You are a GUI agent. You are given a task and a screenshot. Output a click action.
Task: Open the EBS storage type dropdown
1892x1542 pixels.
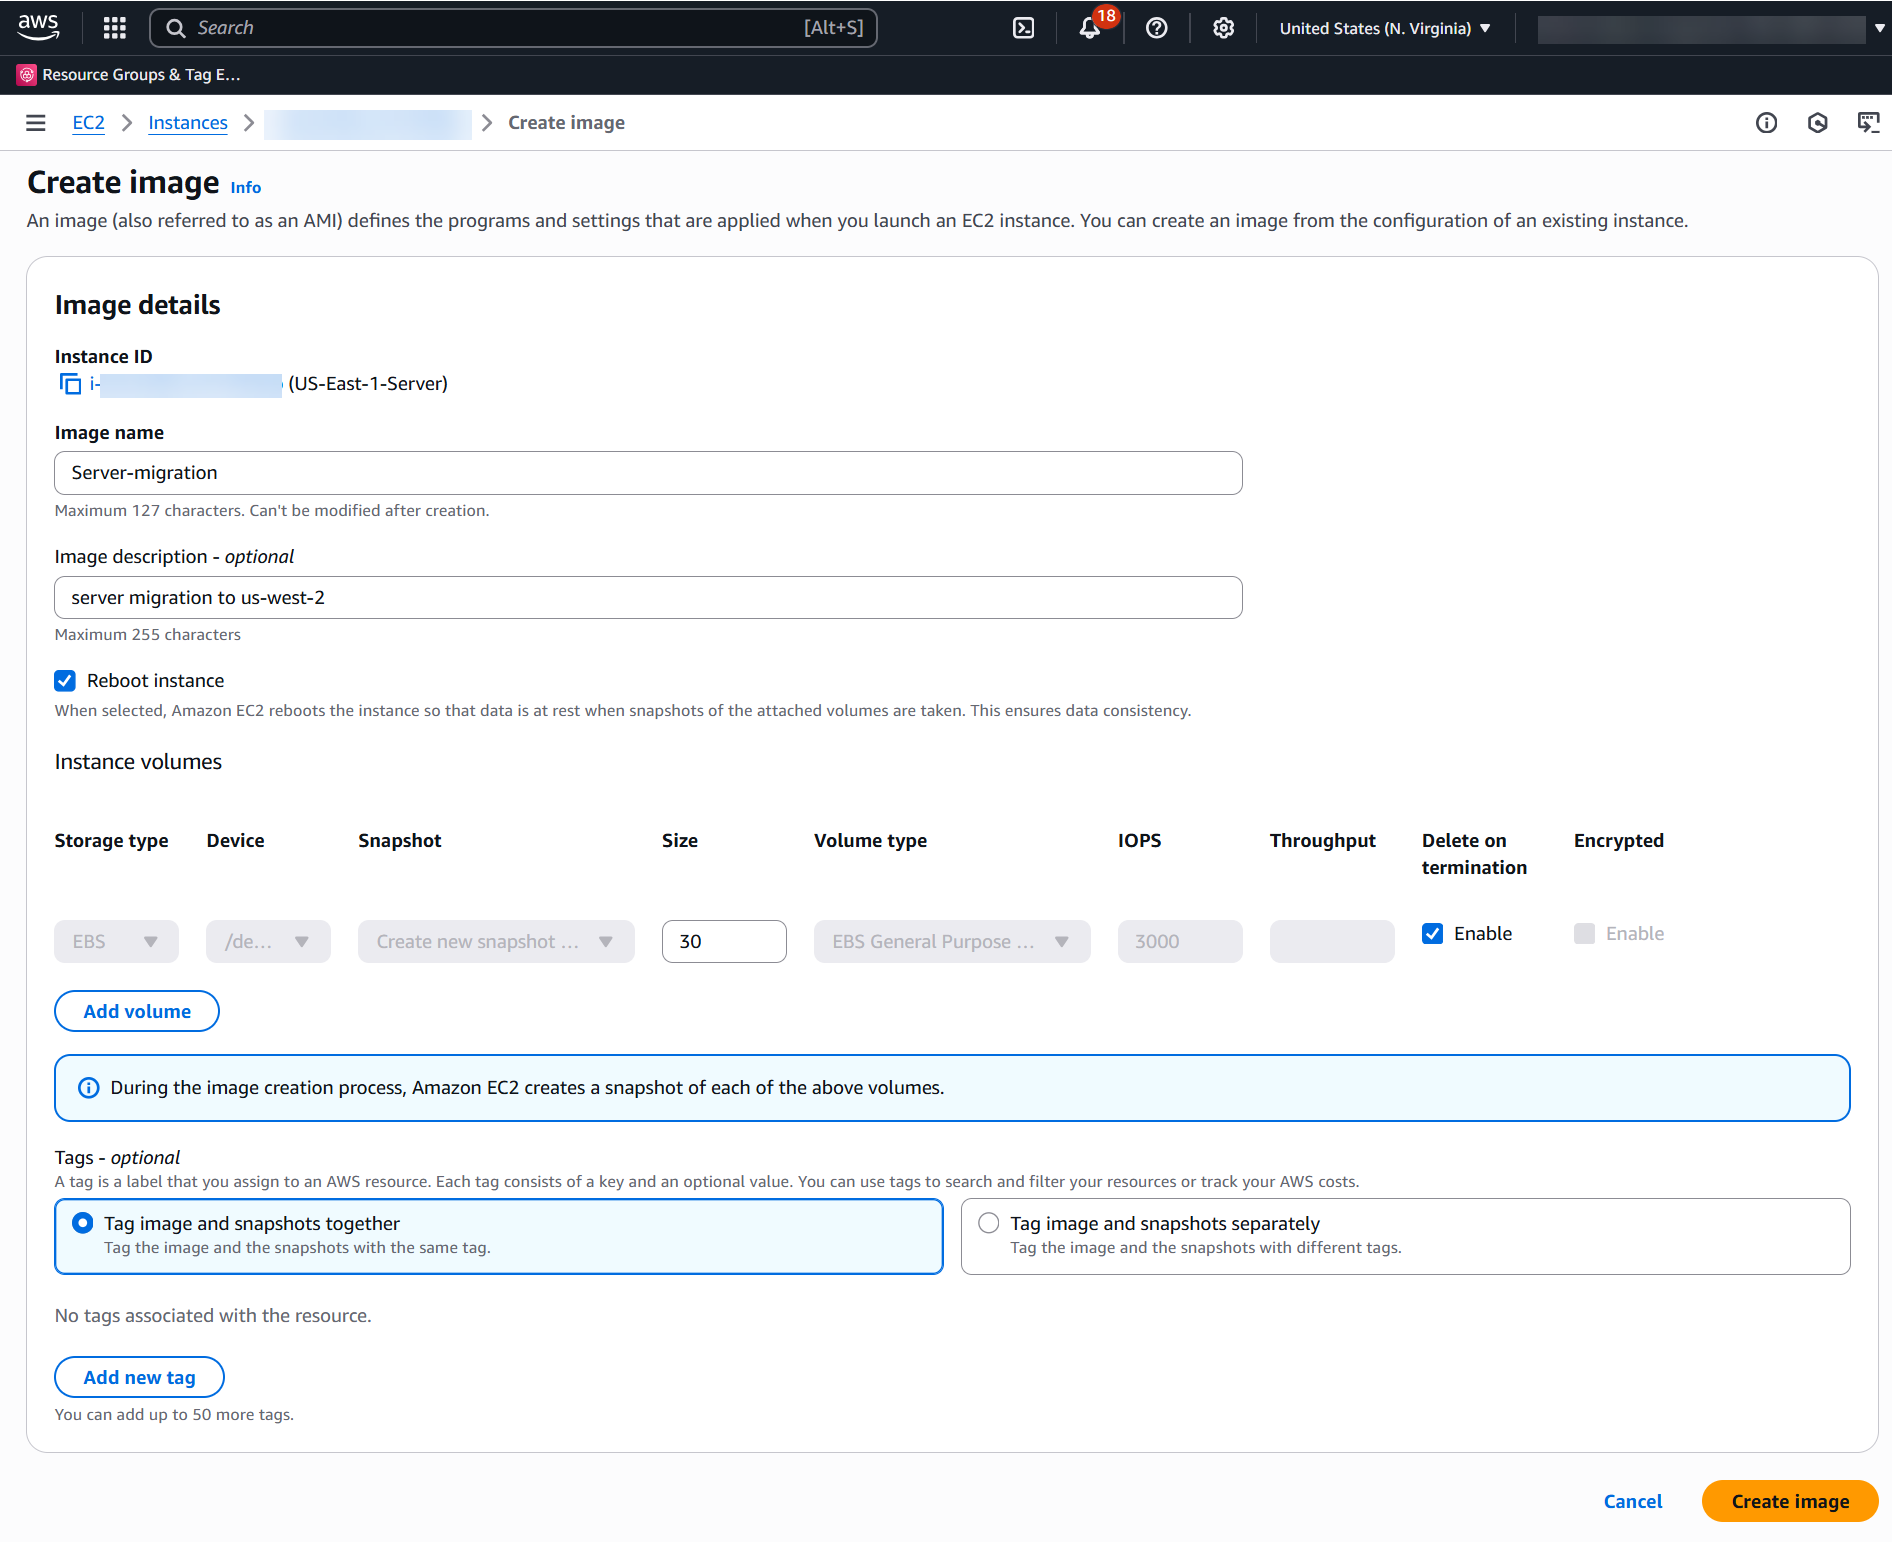117,942
